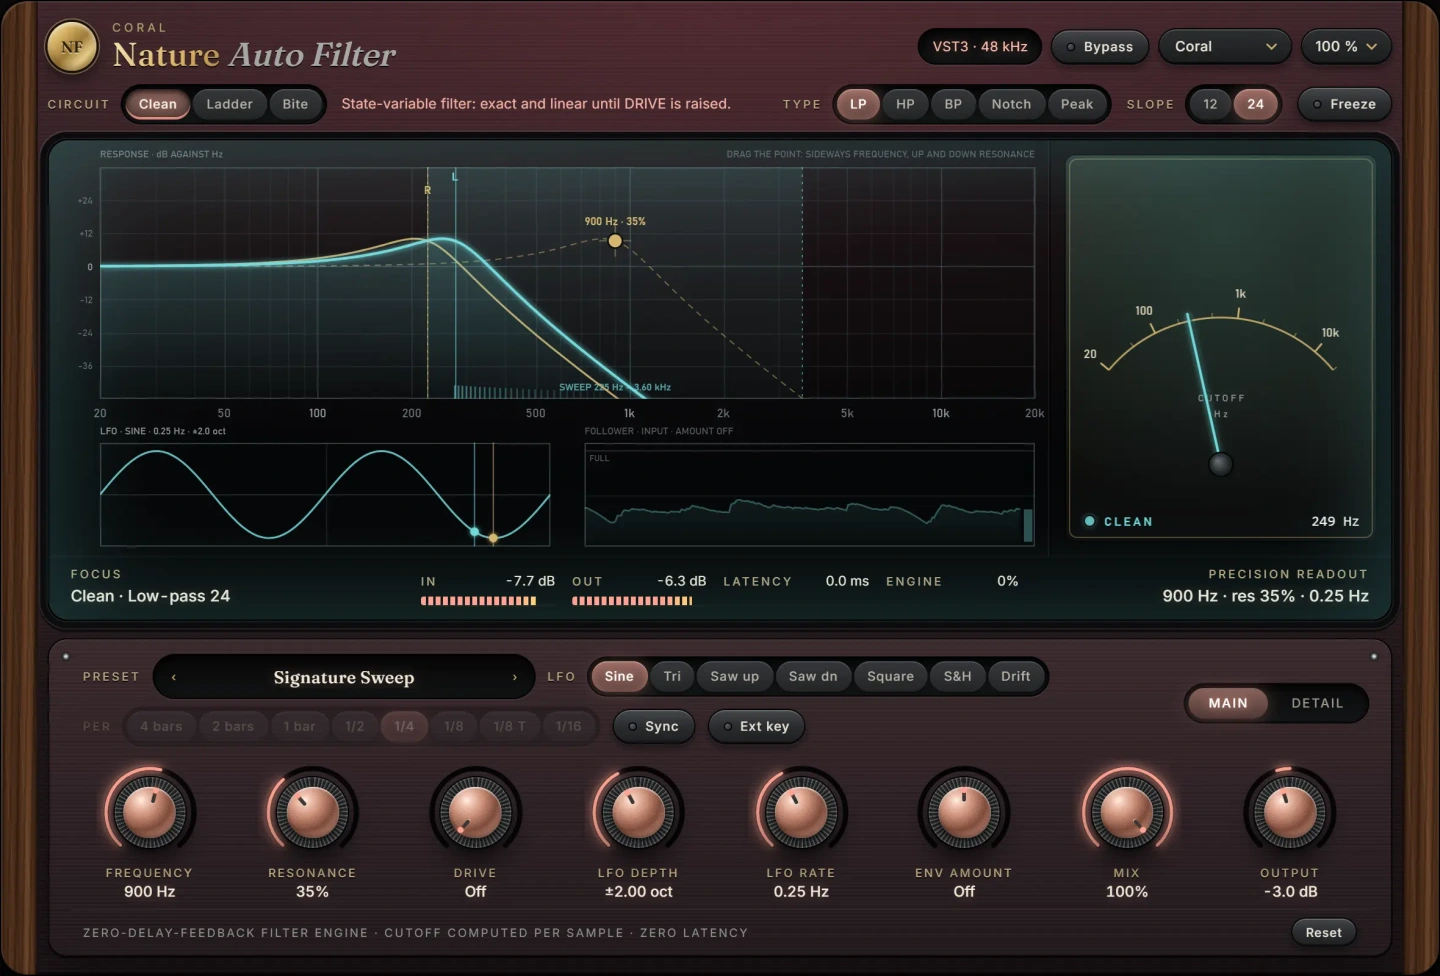Click the Frequency knob

click(x=149, y=812)
